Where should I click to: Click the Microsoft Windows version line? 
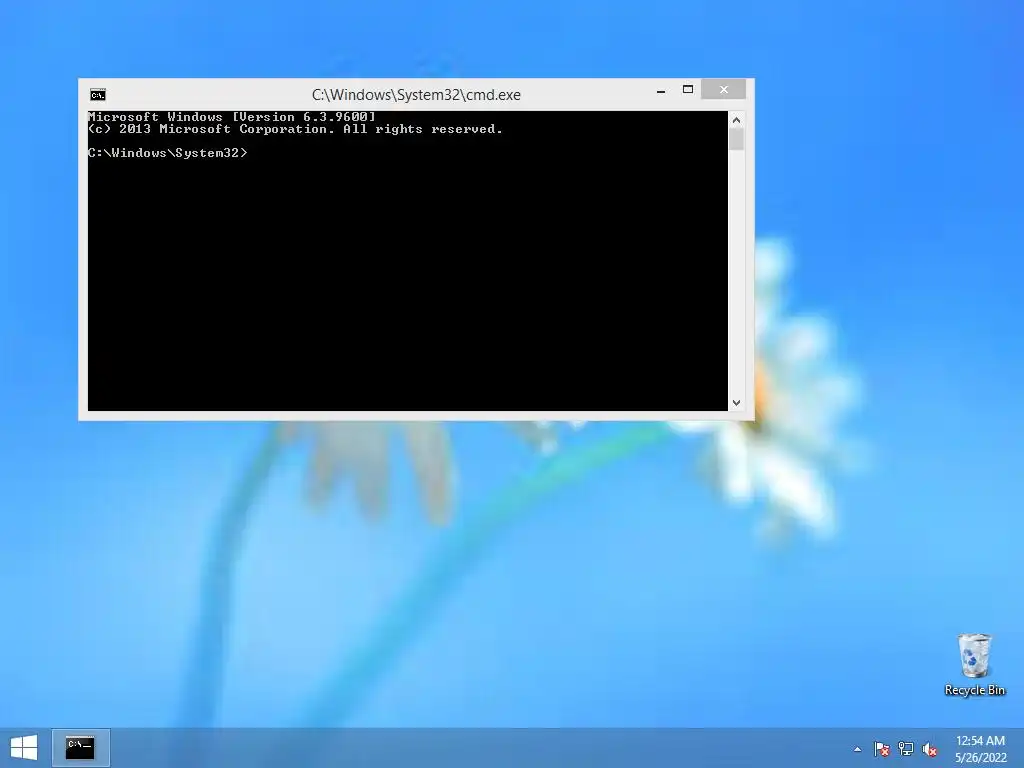click(232, 117)
